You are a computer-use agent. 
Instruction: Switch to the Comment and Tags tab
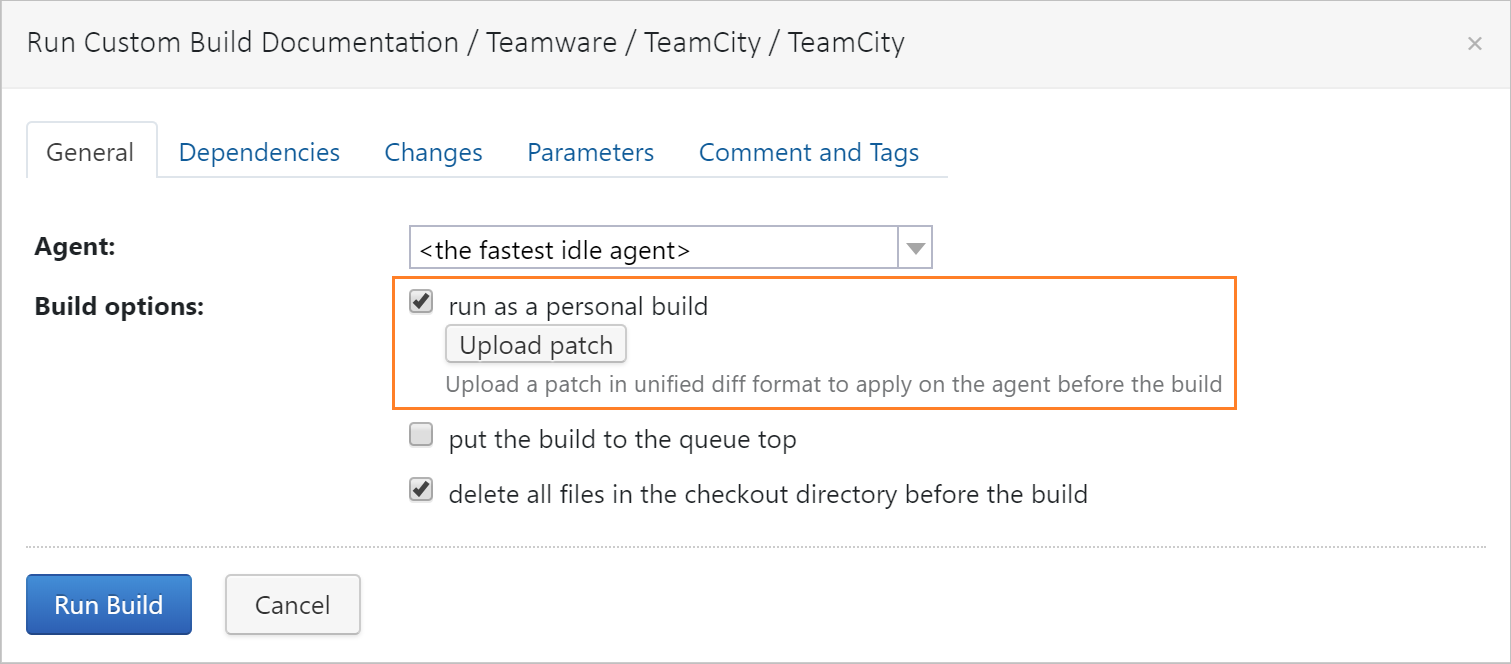click(808, 152)
